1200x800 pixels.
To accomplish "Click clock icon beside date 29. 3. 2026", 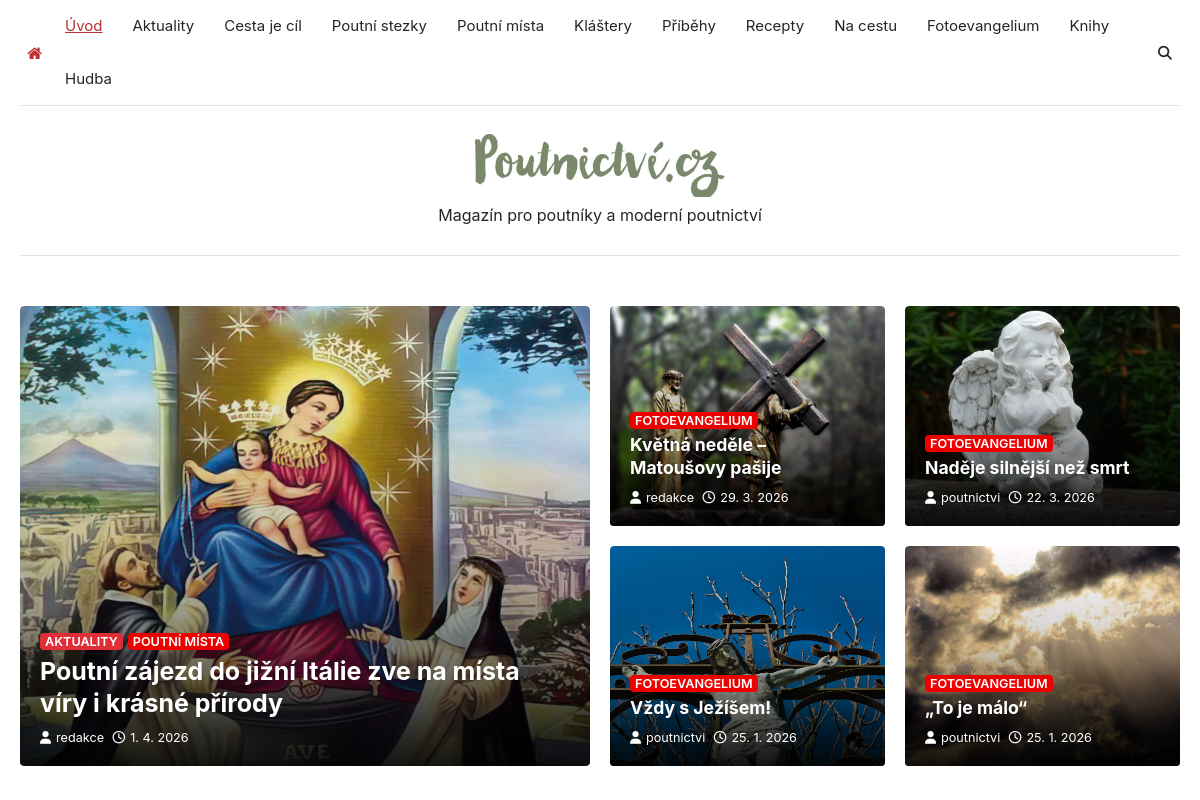I will click(x=709, y=497).
